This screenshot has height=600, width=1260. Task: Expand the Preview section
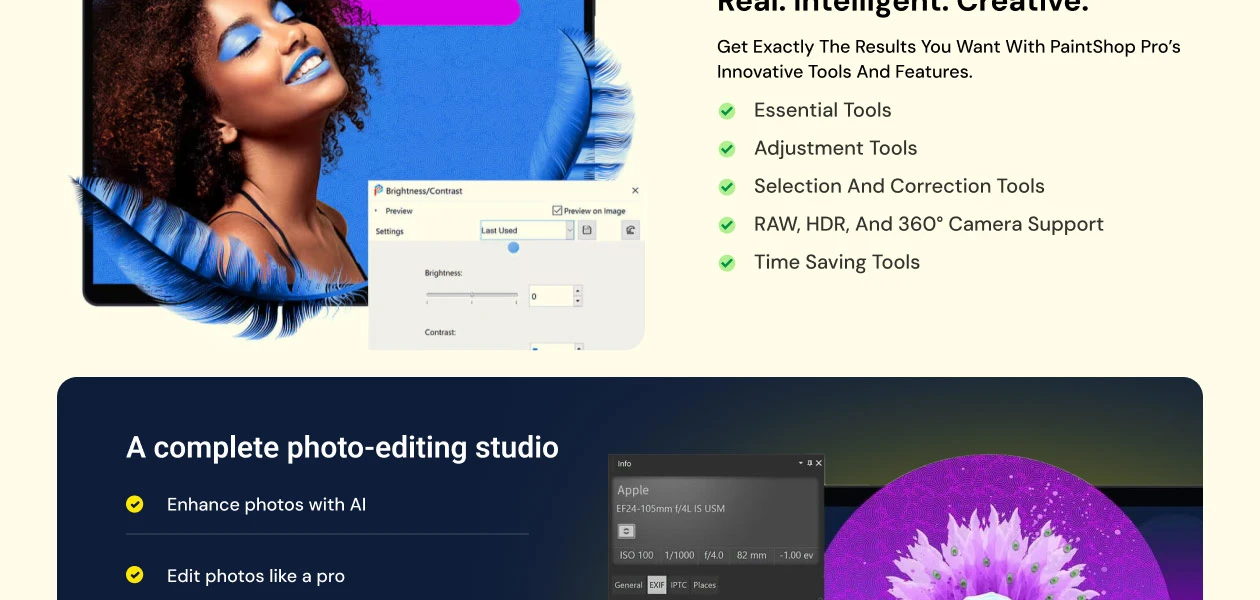coord(376,210)
